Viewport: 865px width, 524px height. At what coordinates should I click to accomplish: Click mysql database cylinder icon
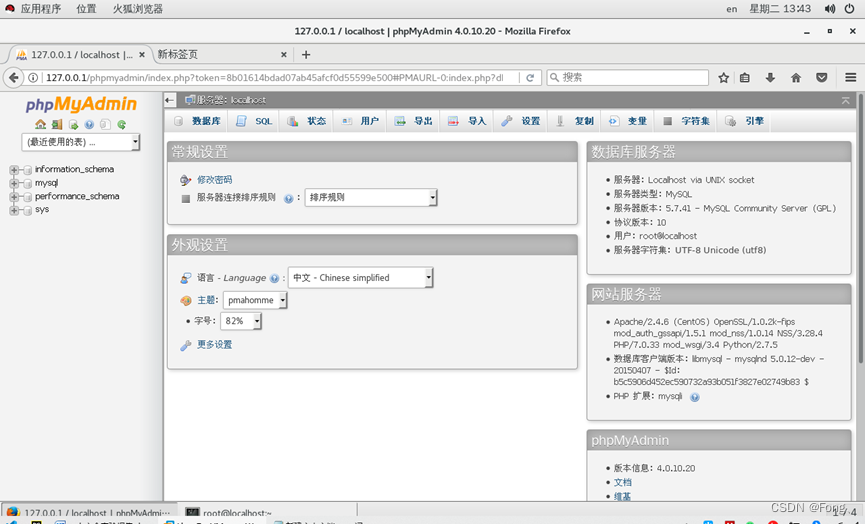27,184
